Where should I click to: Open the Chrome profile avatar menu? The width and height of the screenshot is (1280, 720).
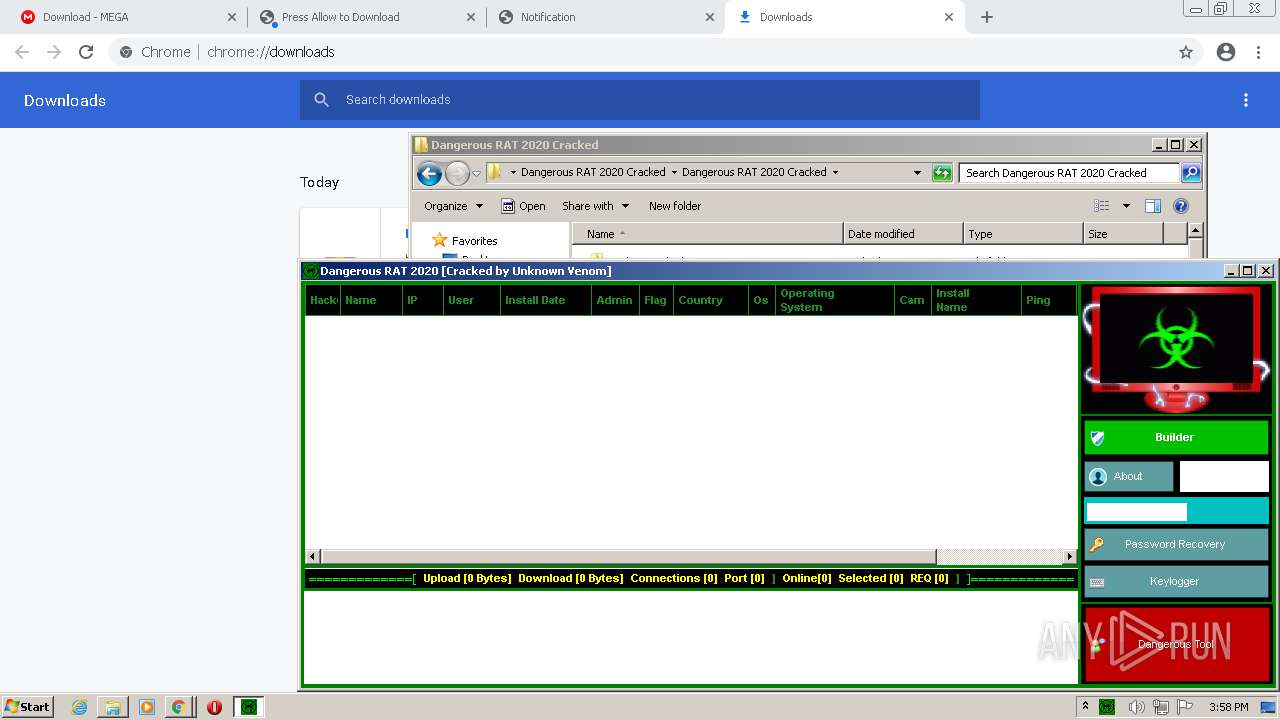(x=1226, y=52)
